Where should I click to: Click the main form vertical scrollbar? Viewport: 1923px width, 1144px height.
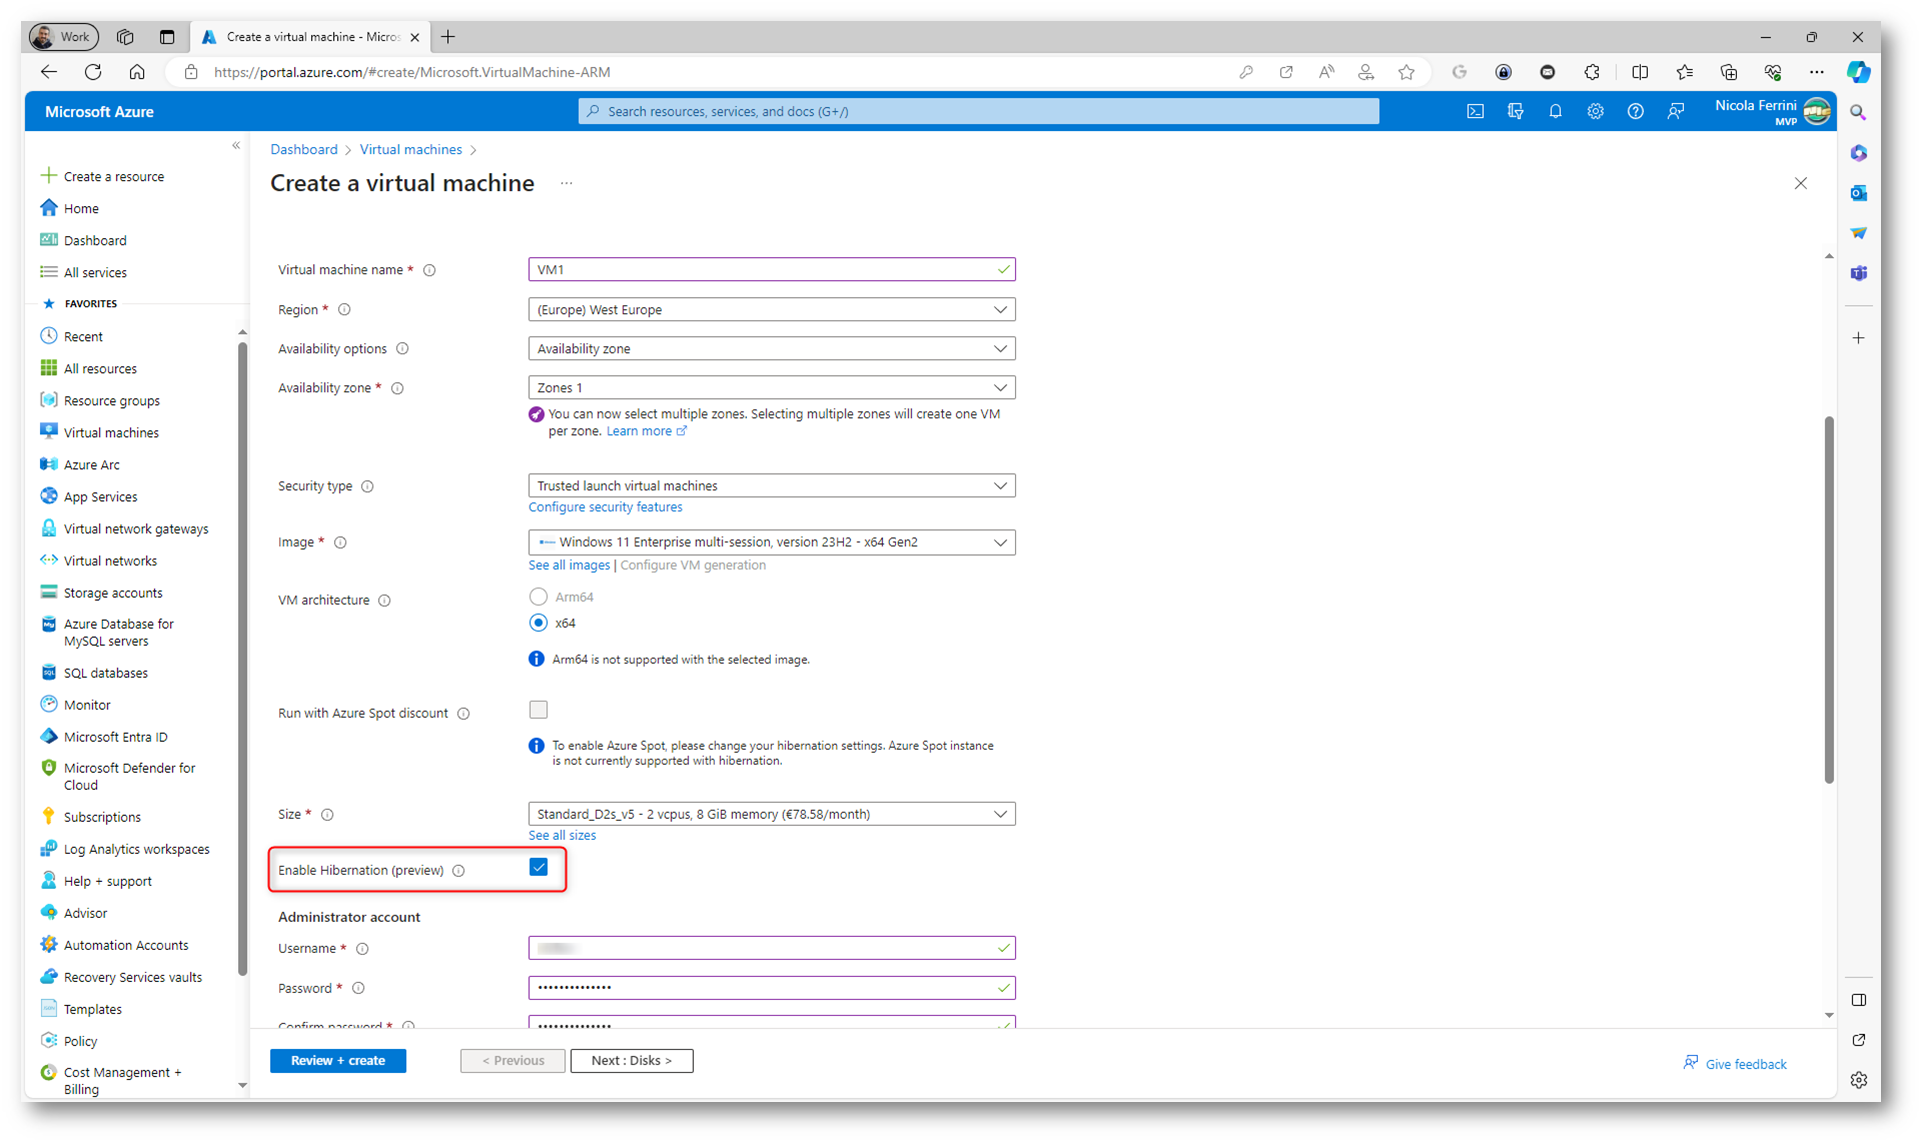(x=1828, y=600)
